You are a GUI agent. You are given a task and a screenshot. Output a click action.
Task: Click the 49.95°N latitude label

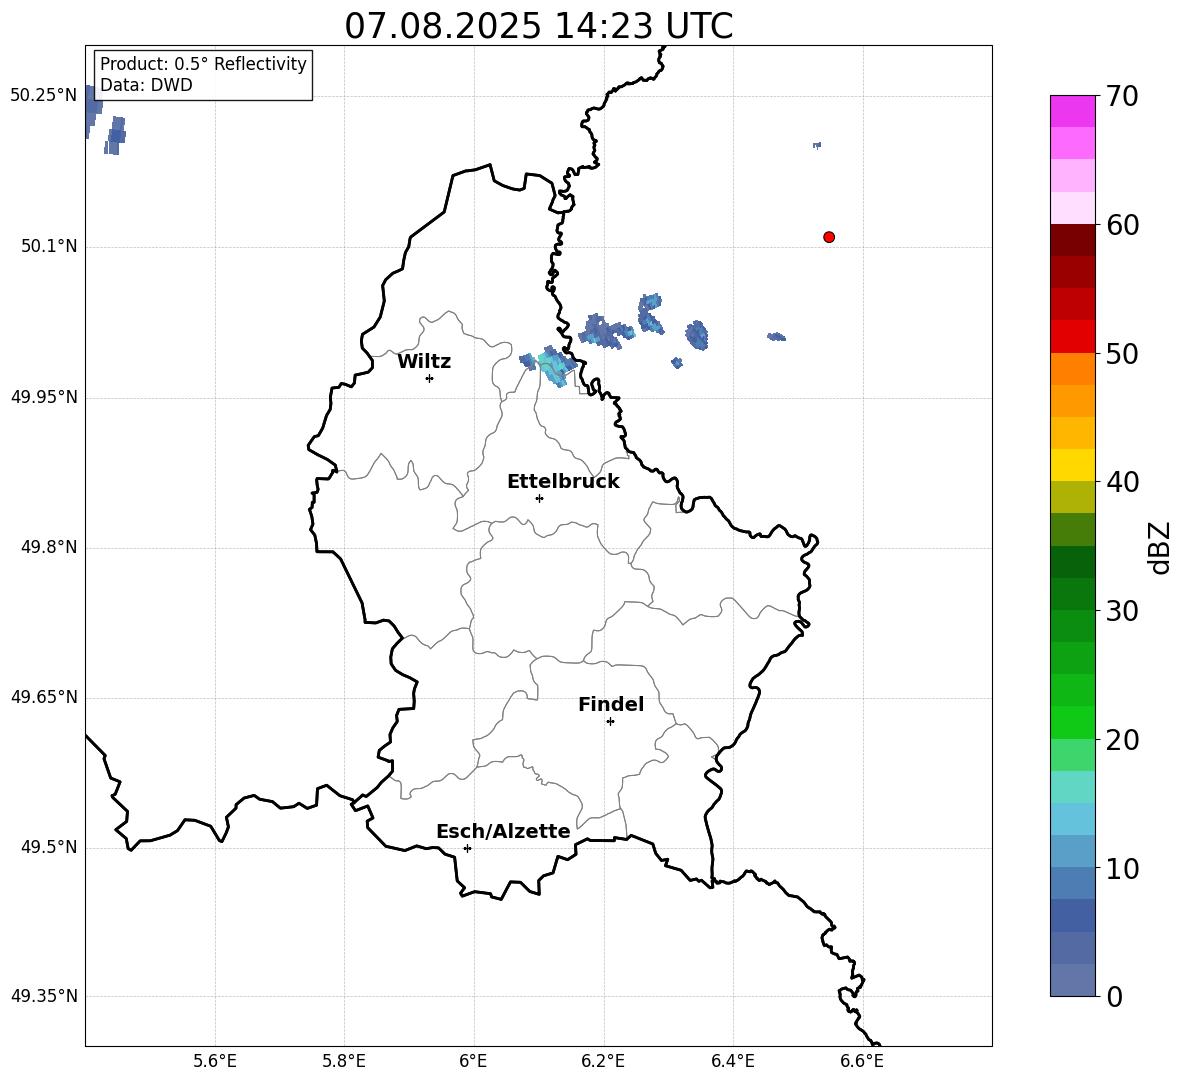[44, 397]
